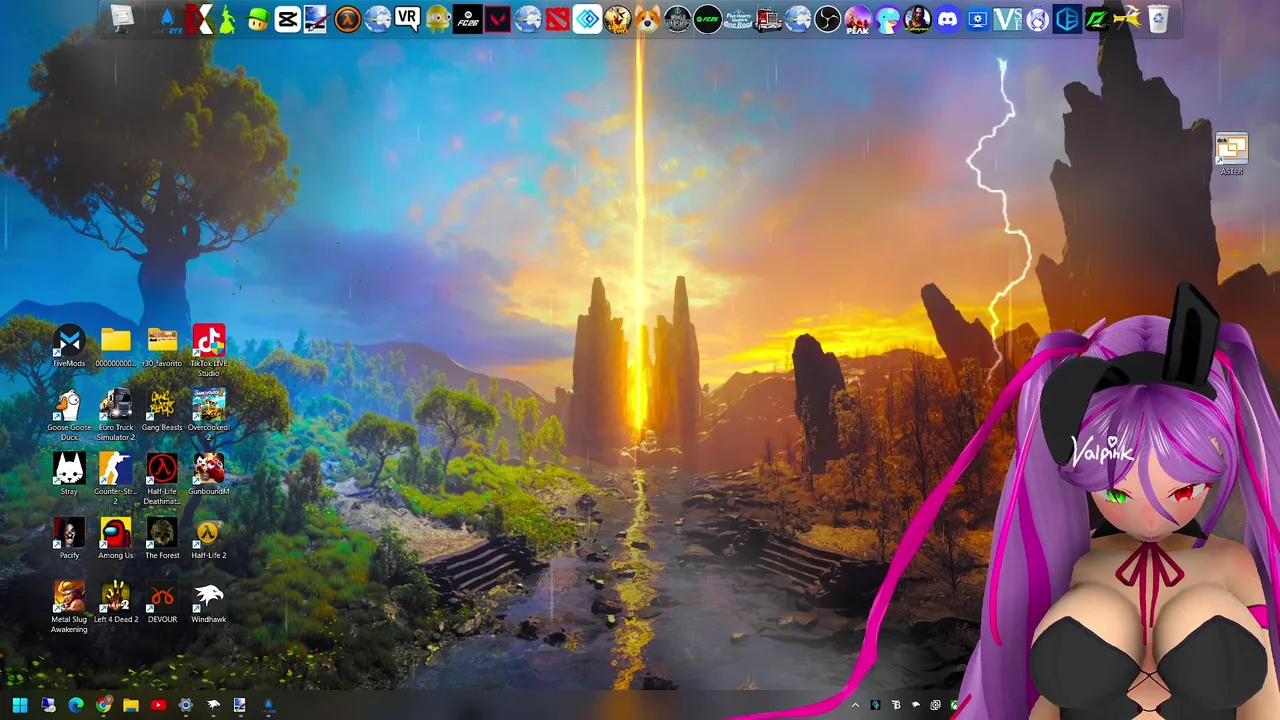Open the Among Us shortcut
This screenshot has width=1280, height=720.
[x=116, y=538]
